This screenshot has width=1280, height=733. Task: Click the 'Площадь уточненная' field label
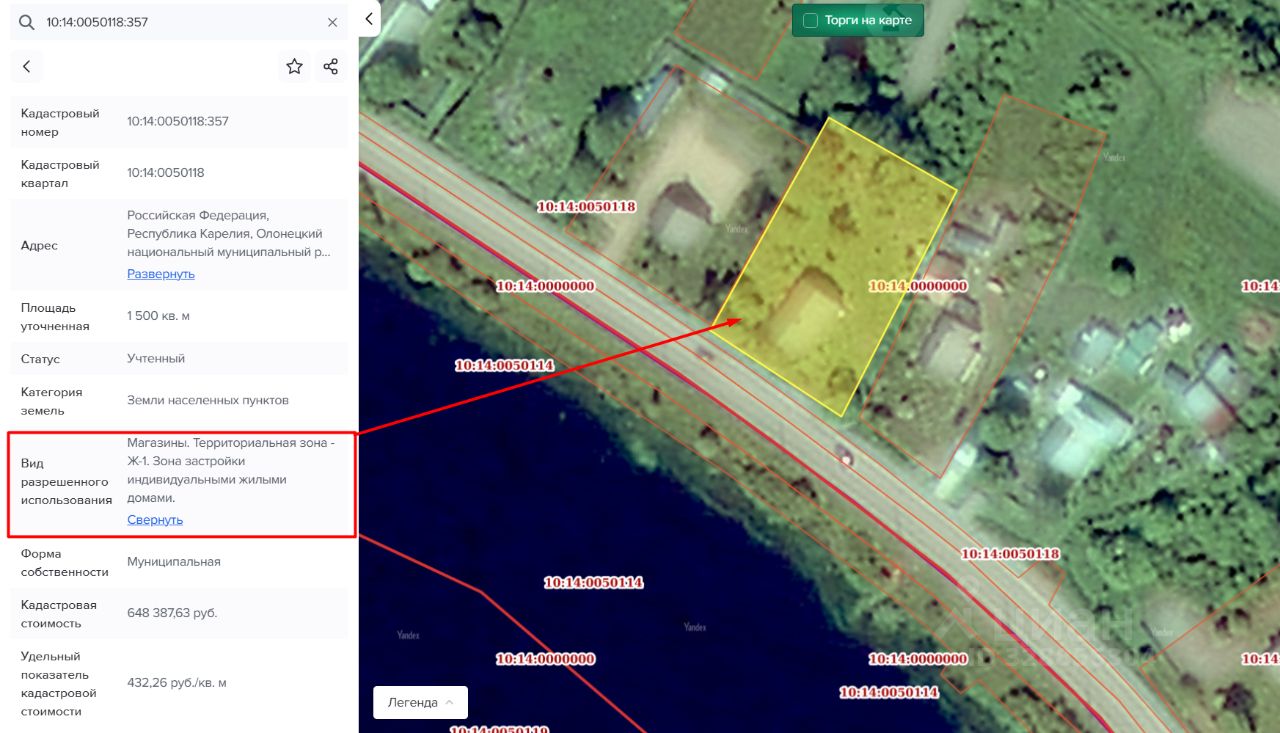55,317
